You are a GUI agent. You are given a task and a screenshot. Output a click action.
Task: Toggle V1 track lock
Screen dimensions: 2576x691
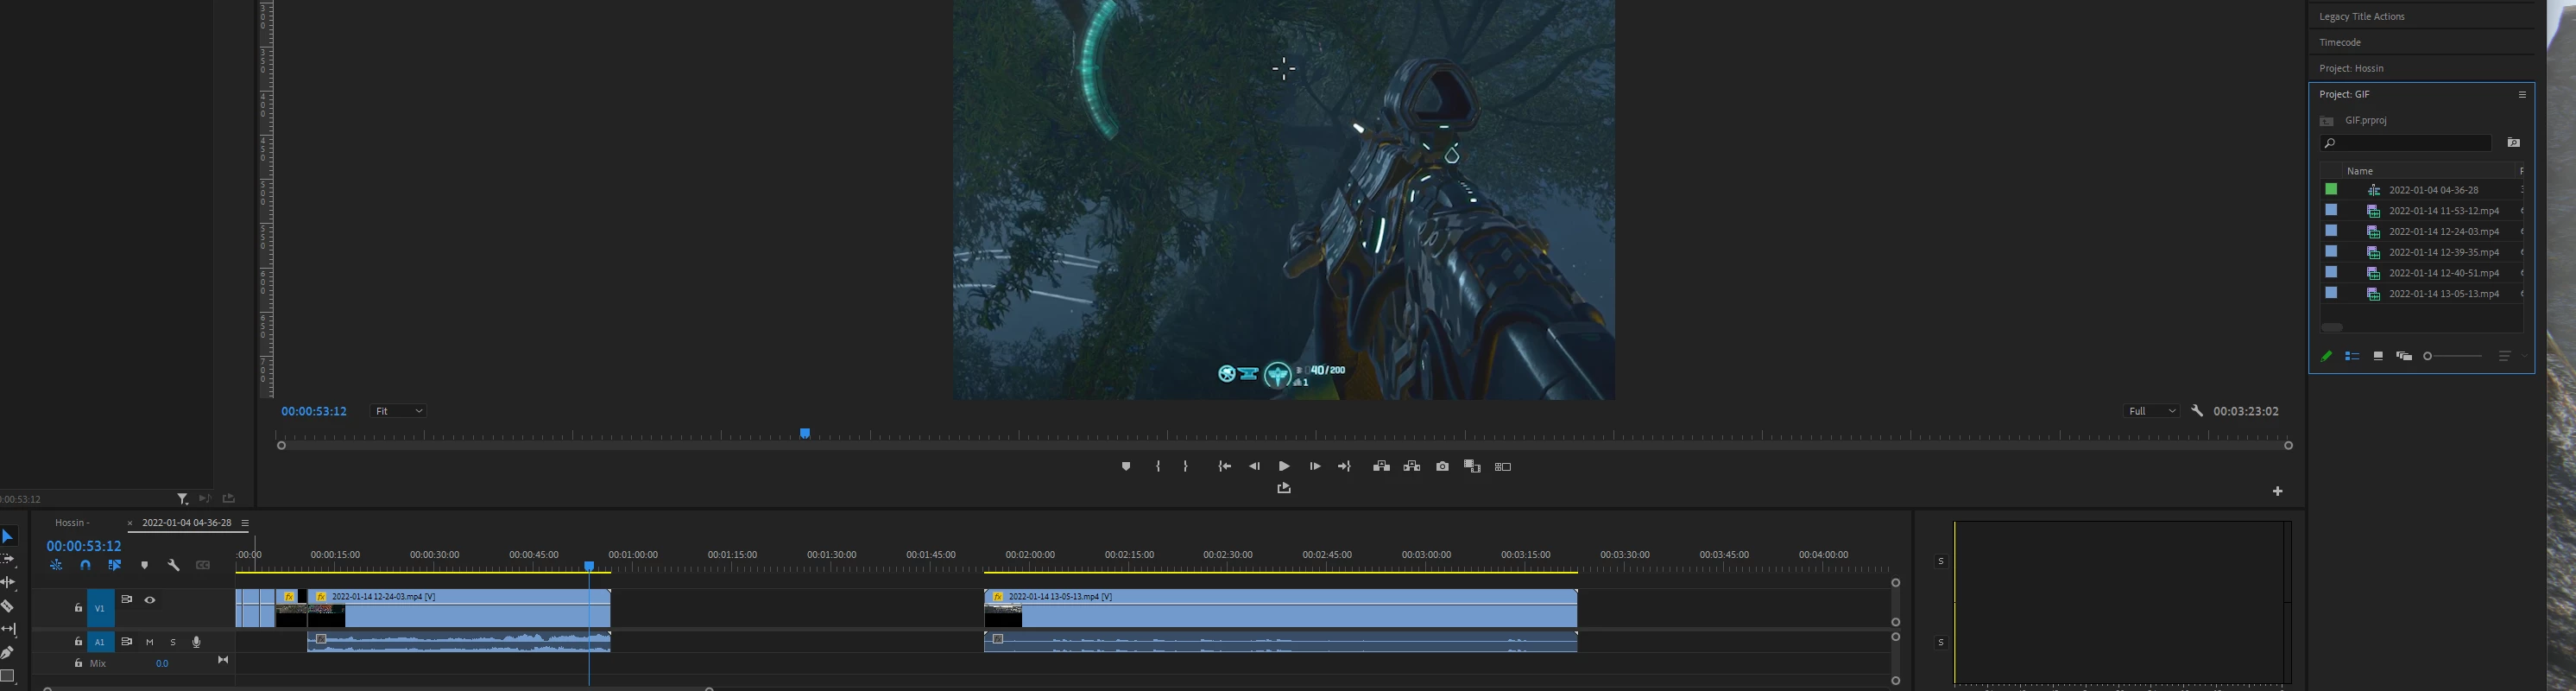tap(78, 607)
